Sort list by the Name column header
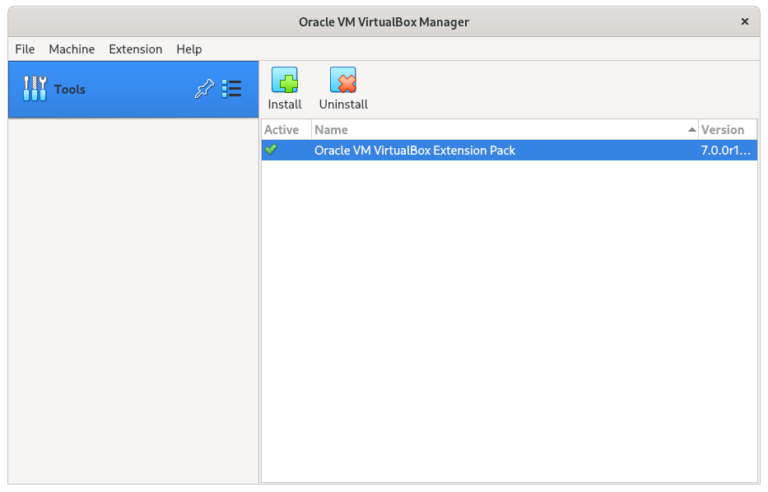768x492 pixels. tap(331, 130)
